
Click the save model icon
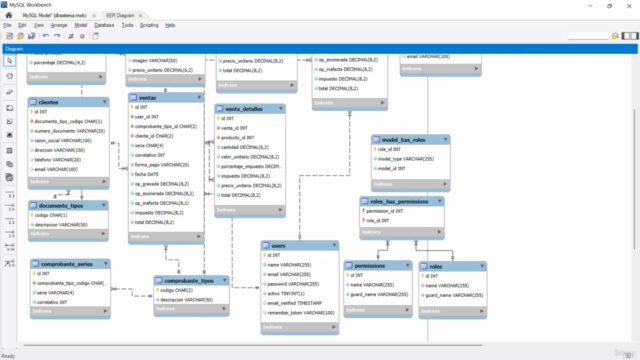(31, 36)
